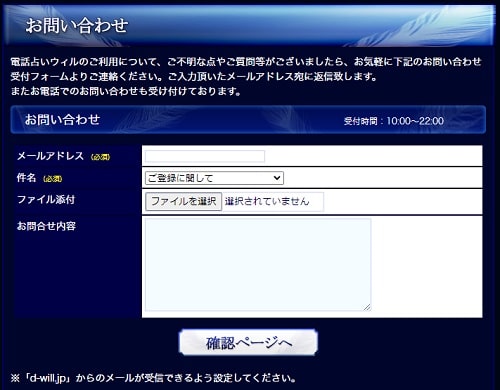Focus the お問合せ内容 text area
This screenshot has height=390, width=500.
click(x=258, y=265)
